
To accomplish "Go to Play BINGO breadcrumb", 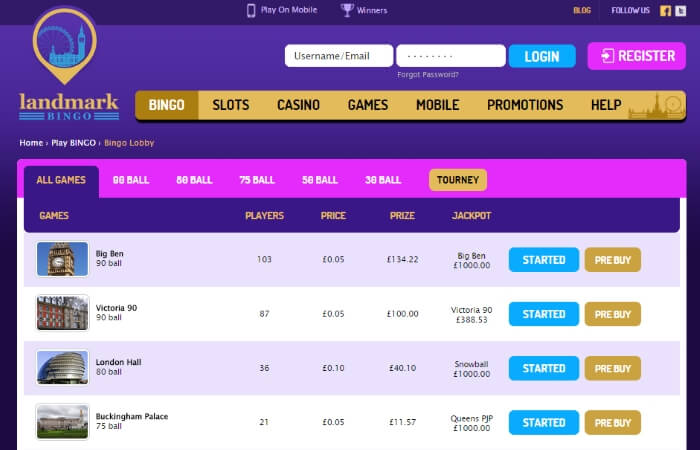I will coord(73,143).
